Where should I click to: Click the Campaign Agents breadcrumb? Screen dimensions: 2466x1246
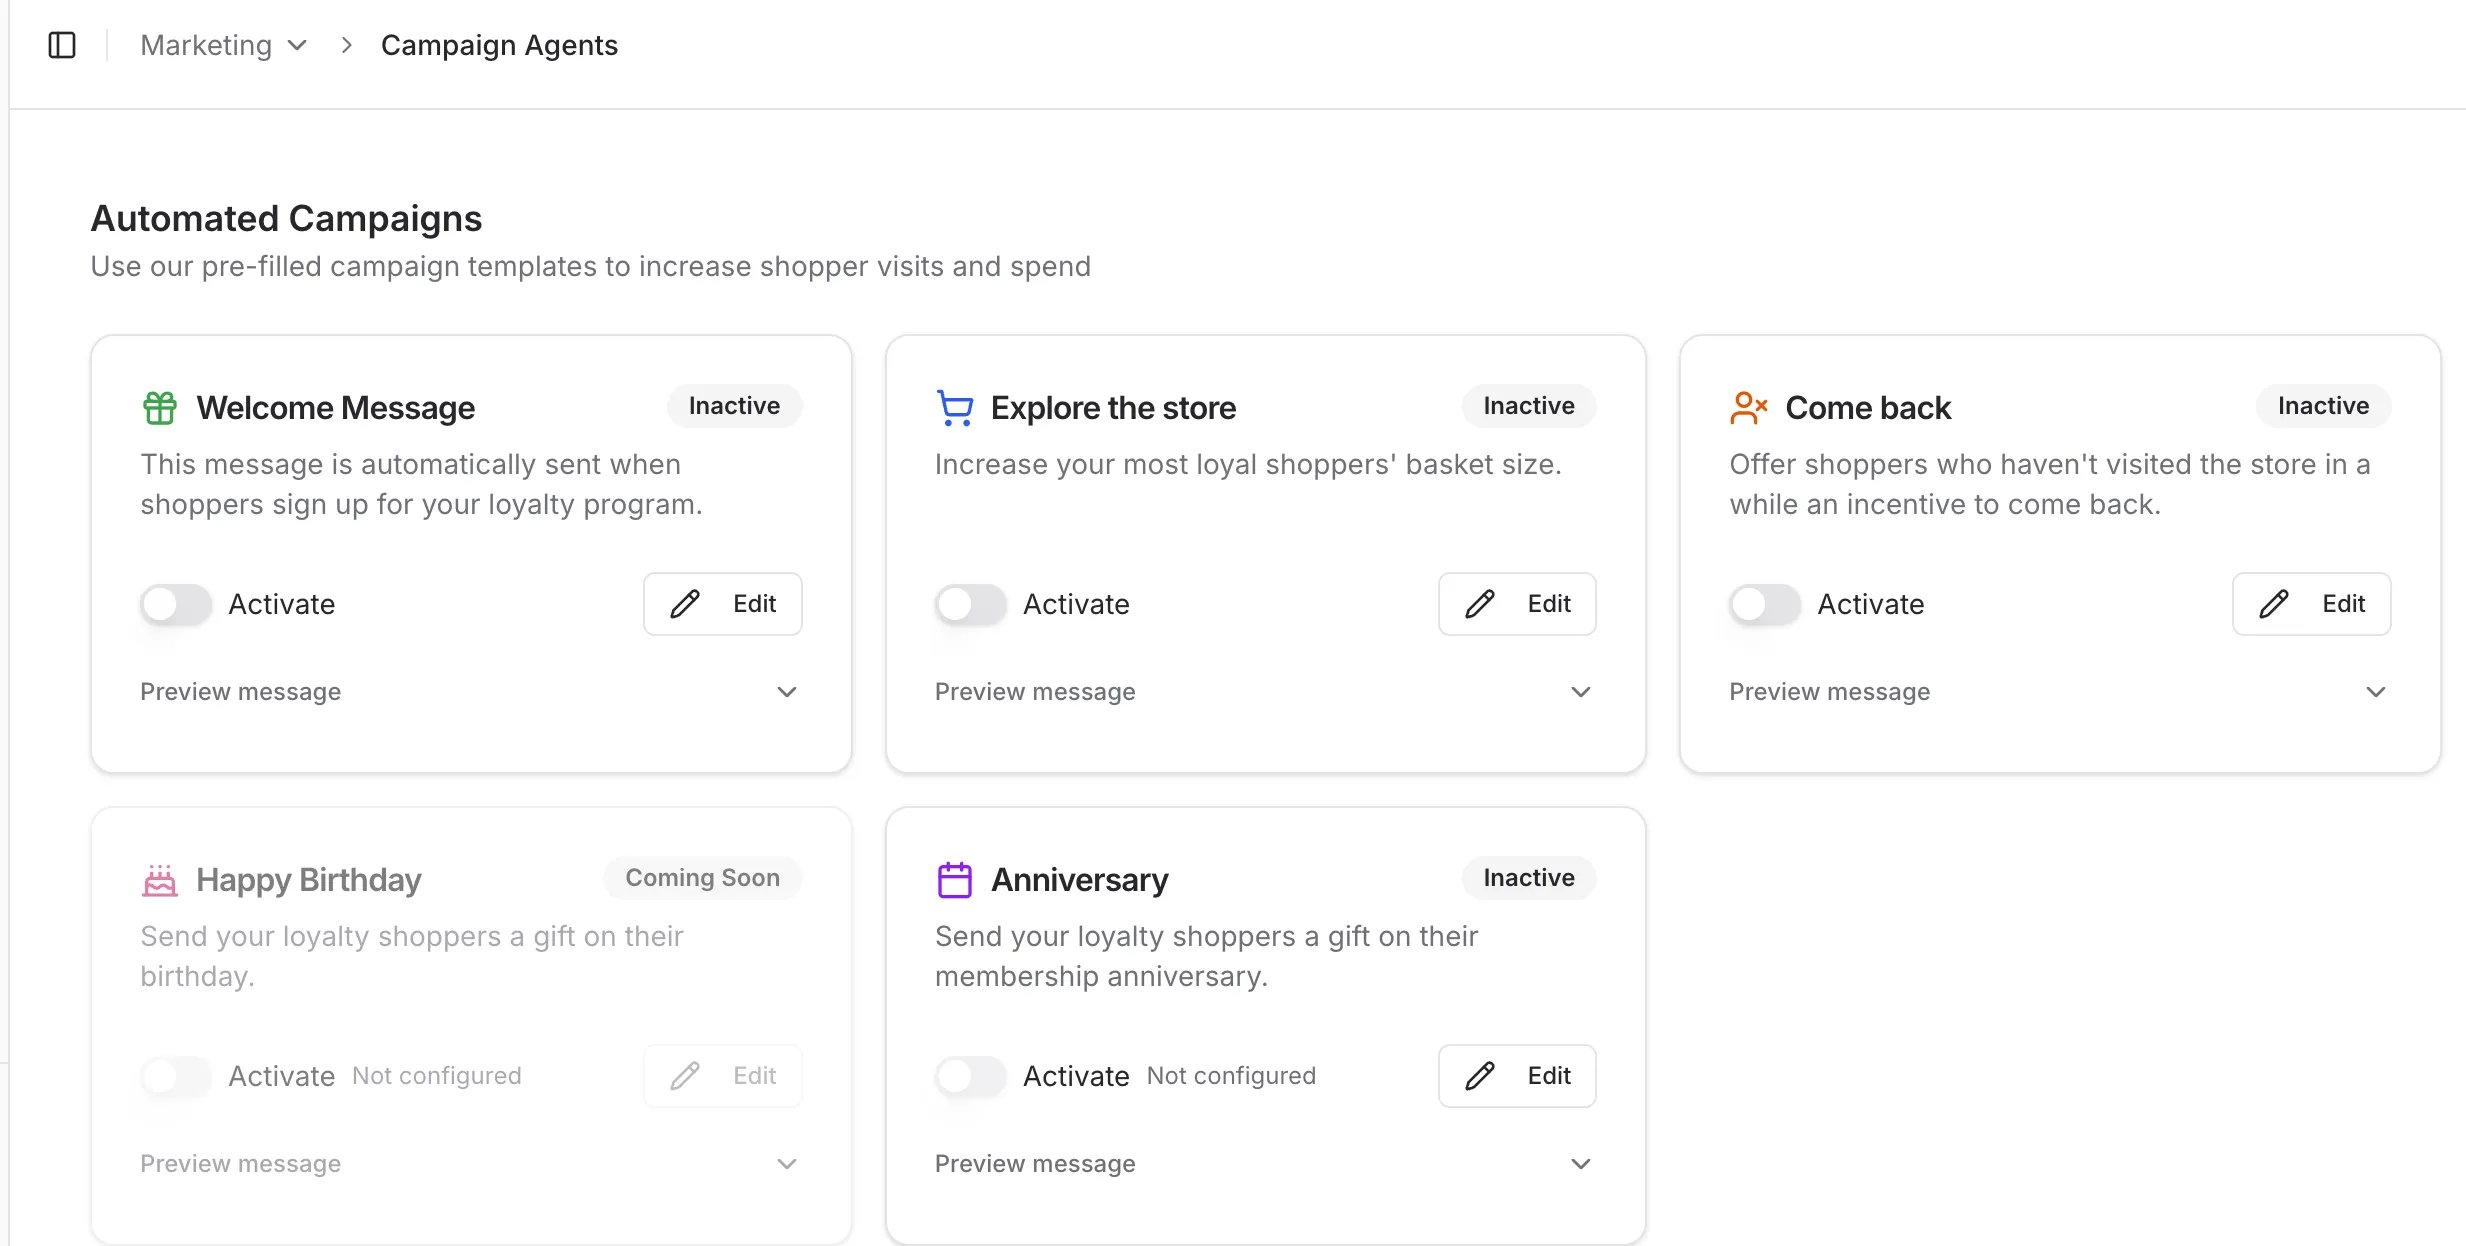click(x=499, y=45)
